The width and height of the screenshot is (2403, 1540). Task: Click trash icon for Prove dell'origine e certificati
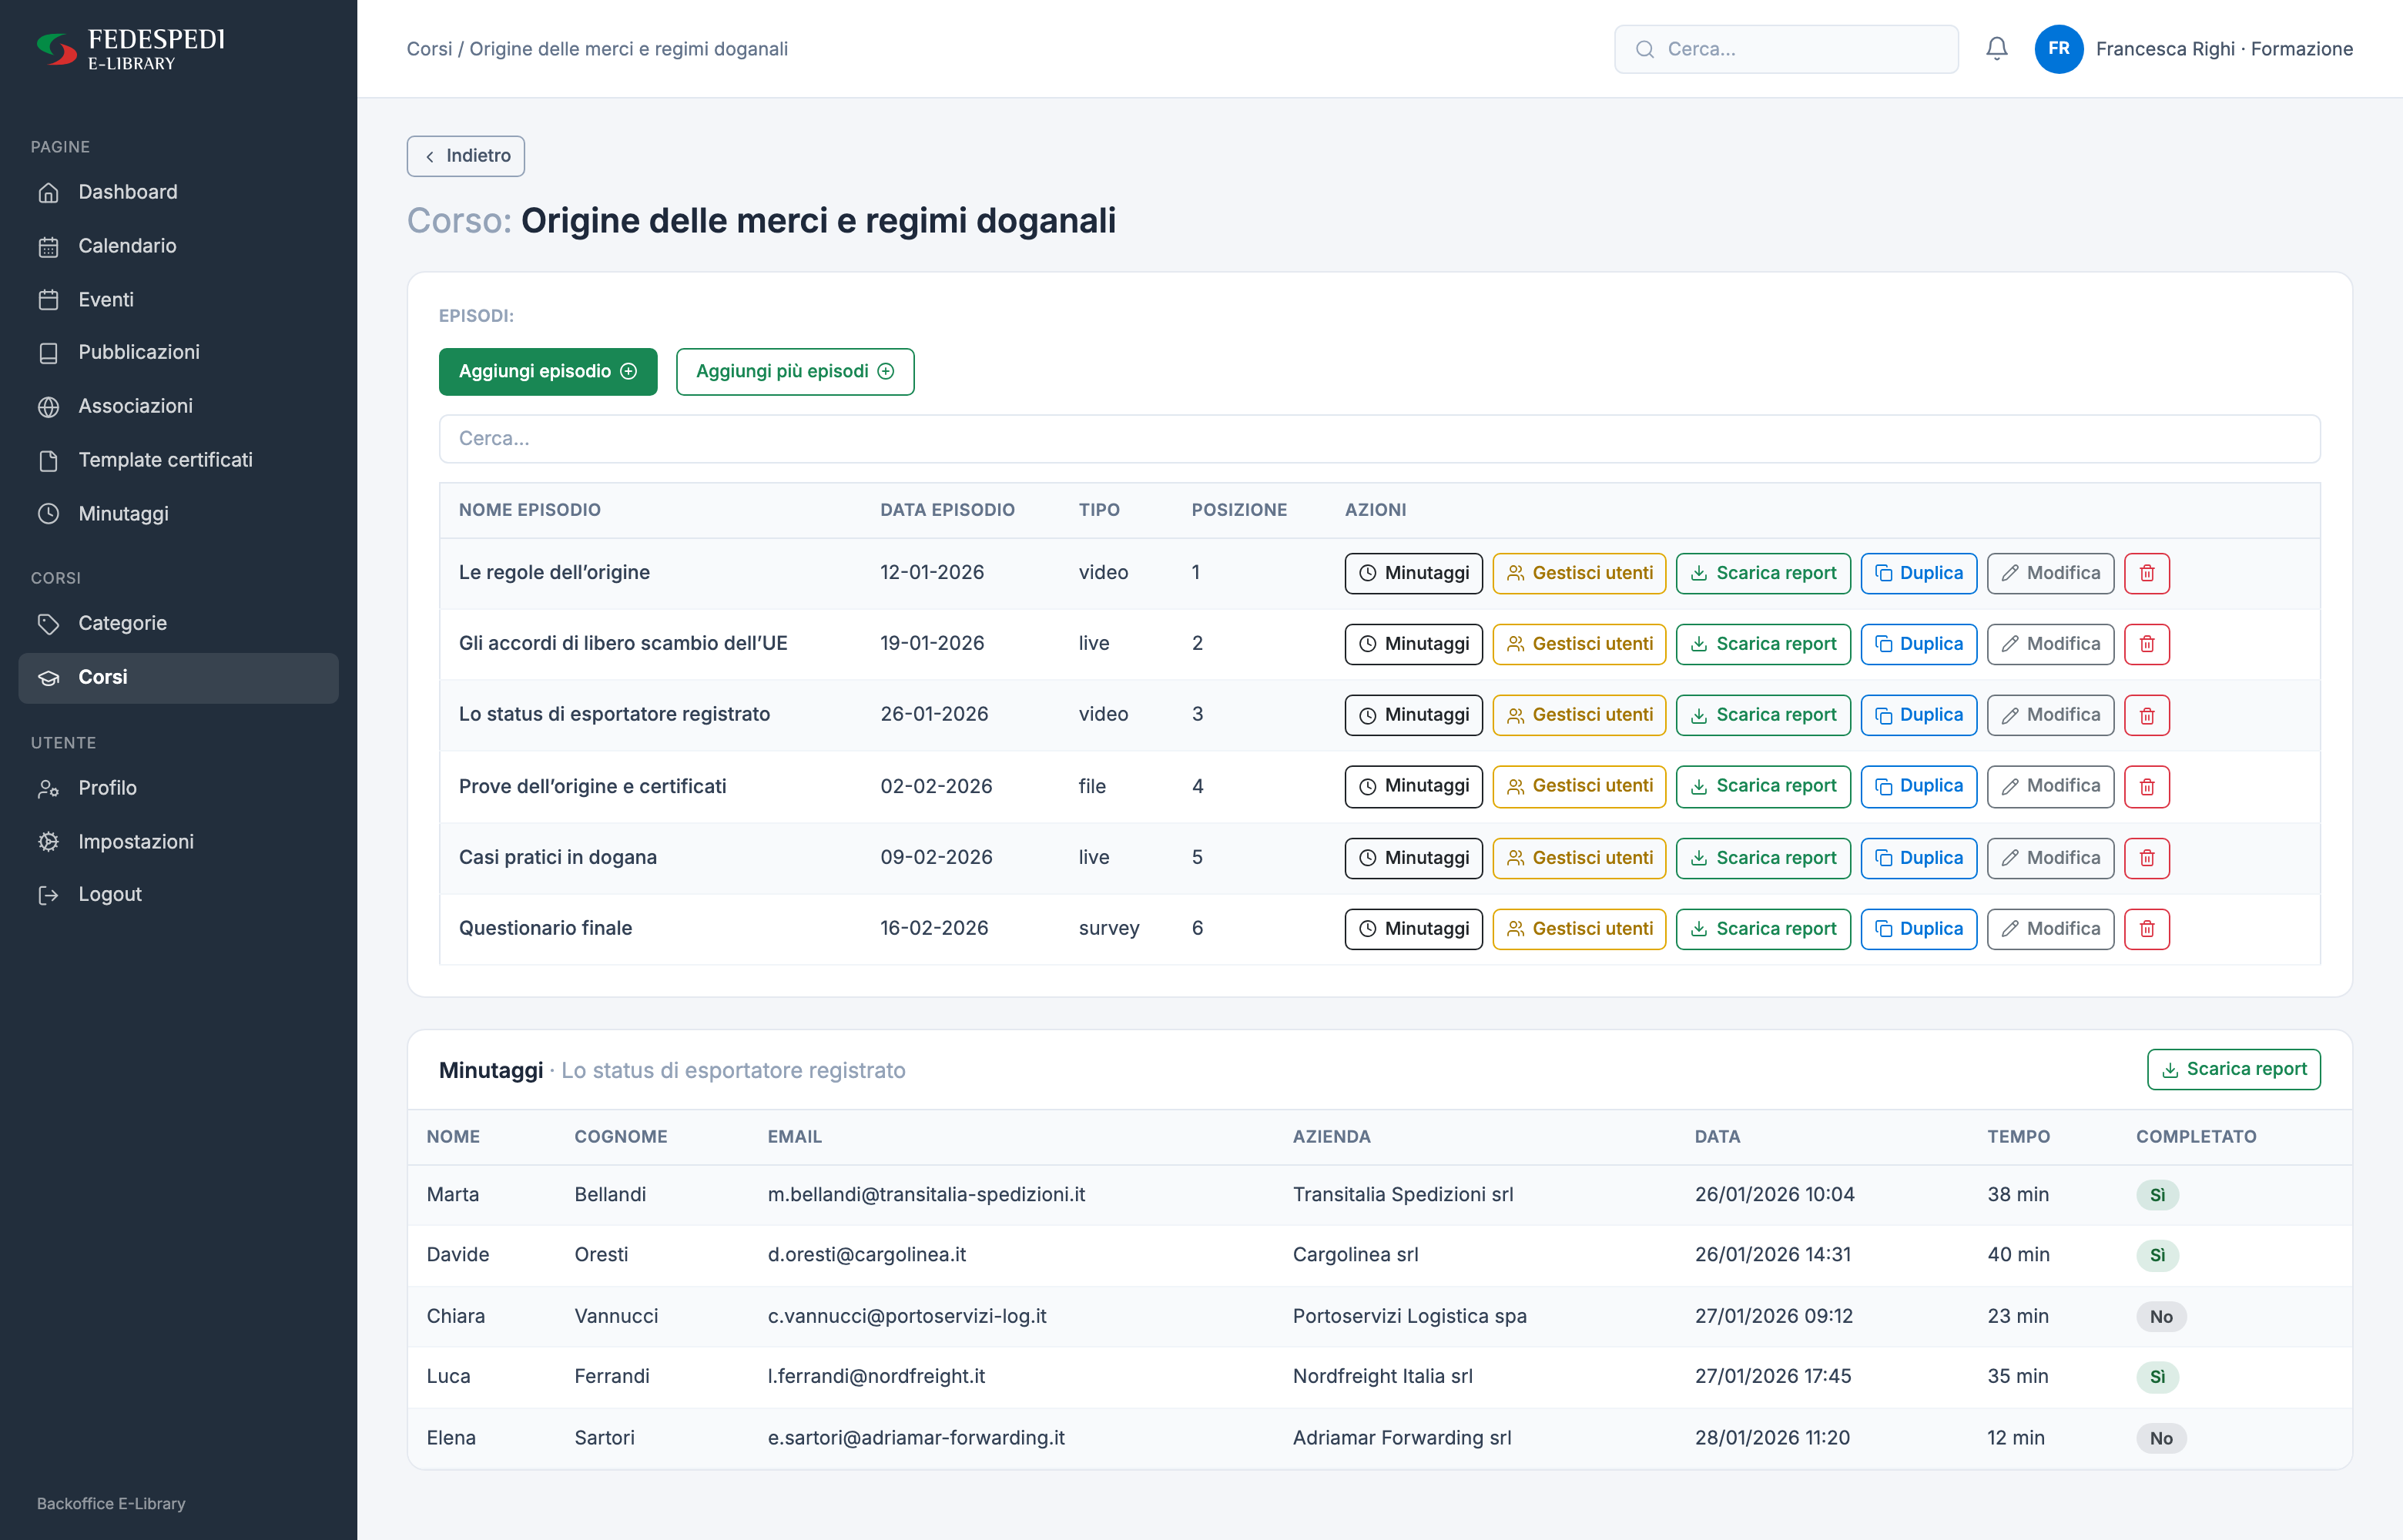(2146, 786)
